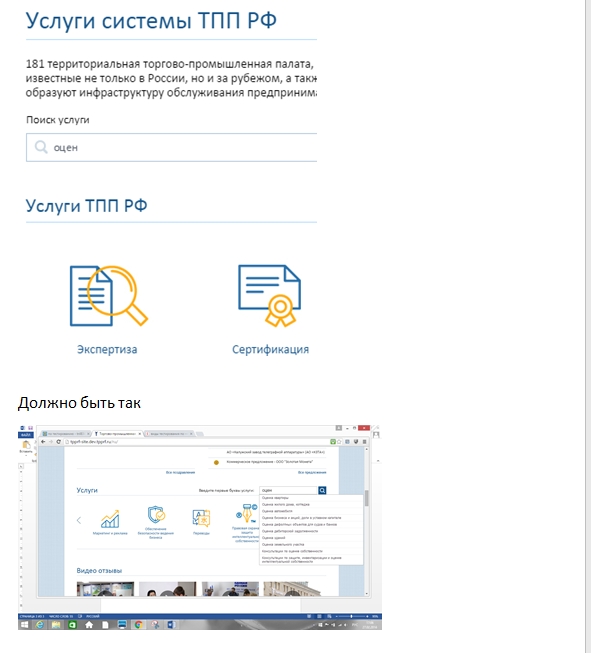Click the paragraph starting '181 территориальная'

pyautogui.click(x=171, y=78)
